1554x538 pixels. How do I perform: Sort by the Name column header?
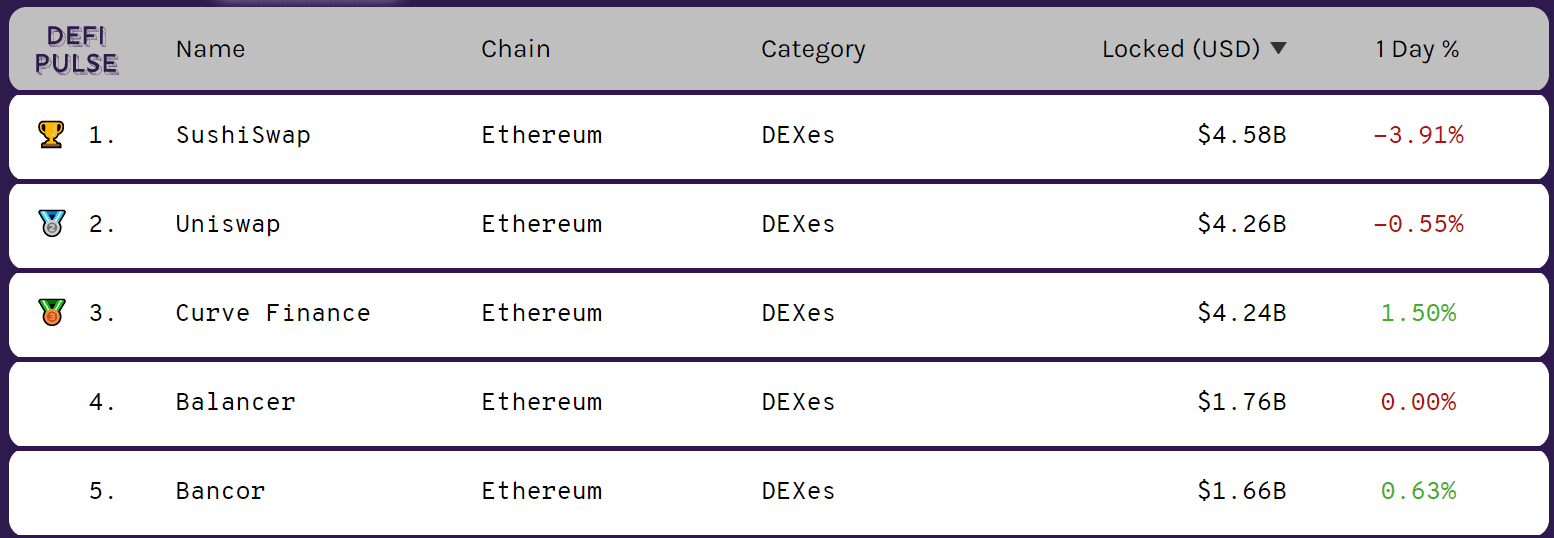(x=210, y=49)
